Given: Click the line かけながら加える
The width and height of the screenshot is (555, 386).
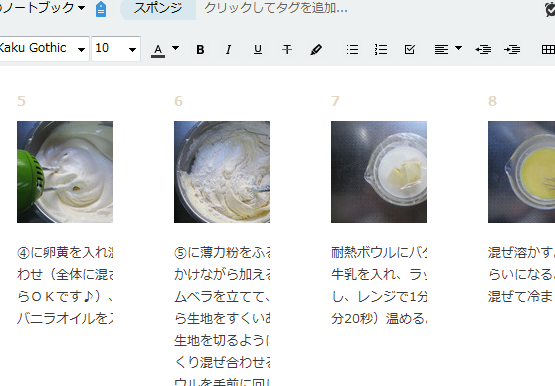Looking at the screenshot, I should coord(222,274).
